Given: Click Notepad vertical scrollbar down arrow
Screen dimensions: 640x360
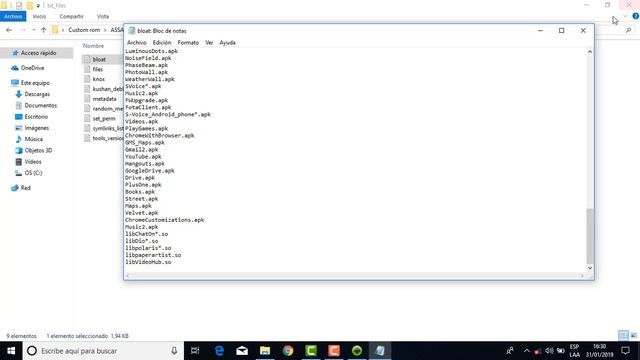Looking at the screenshot, I should pyautogui.click(x=590, y=268).
